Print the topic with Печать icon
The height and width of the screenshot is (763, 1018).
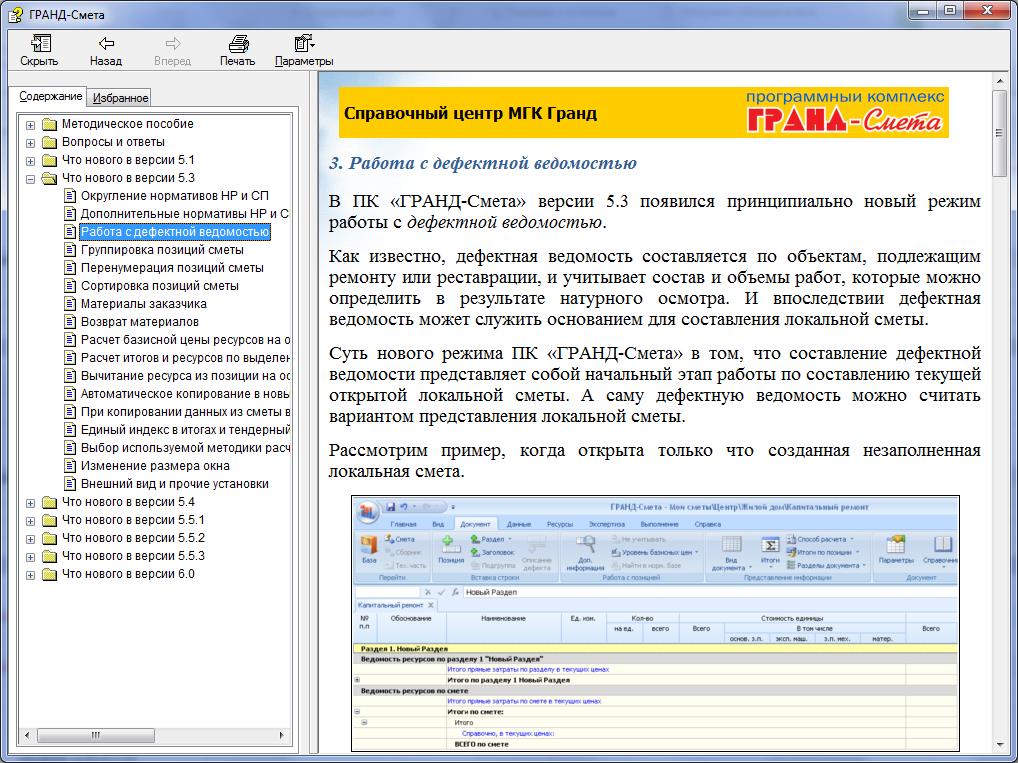point(238,44)
